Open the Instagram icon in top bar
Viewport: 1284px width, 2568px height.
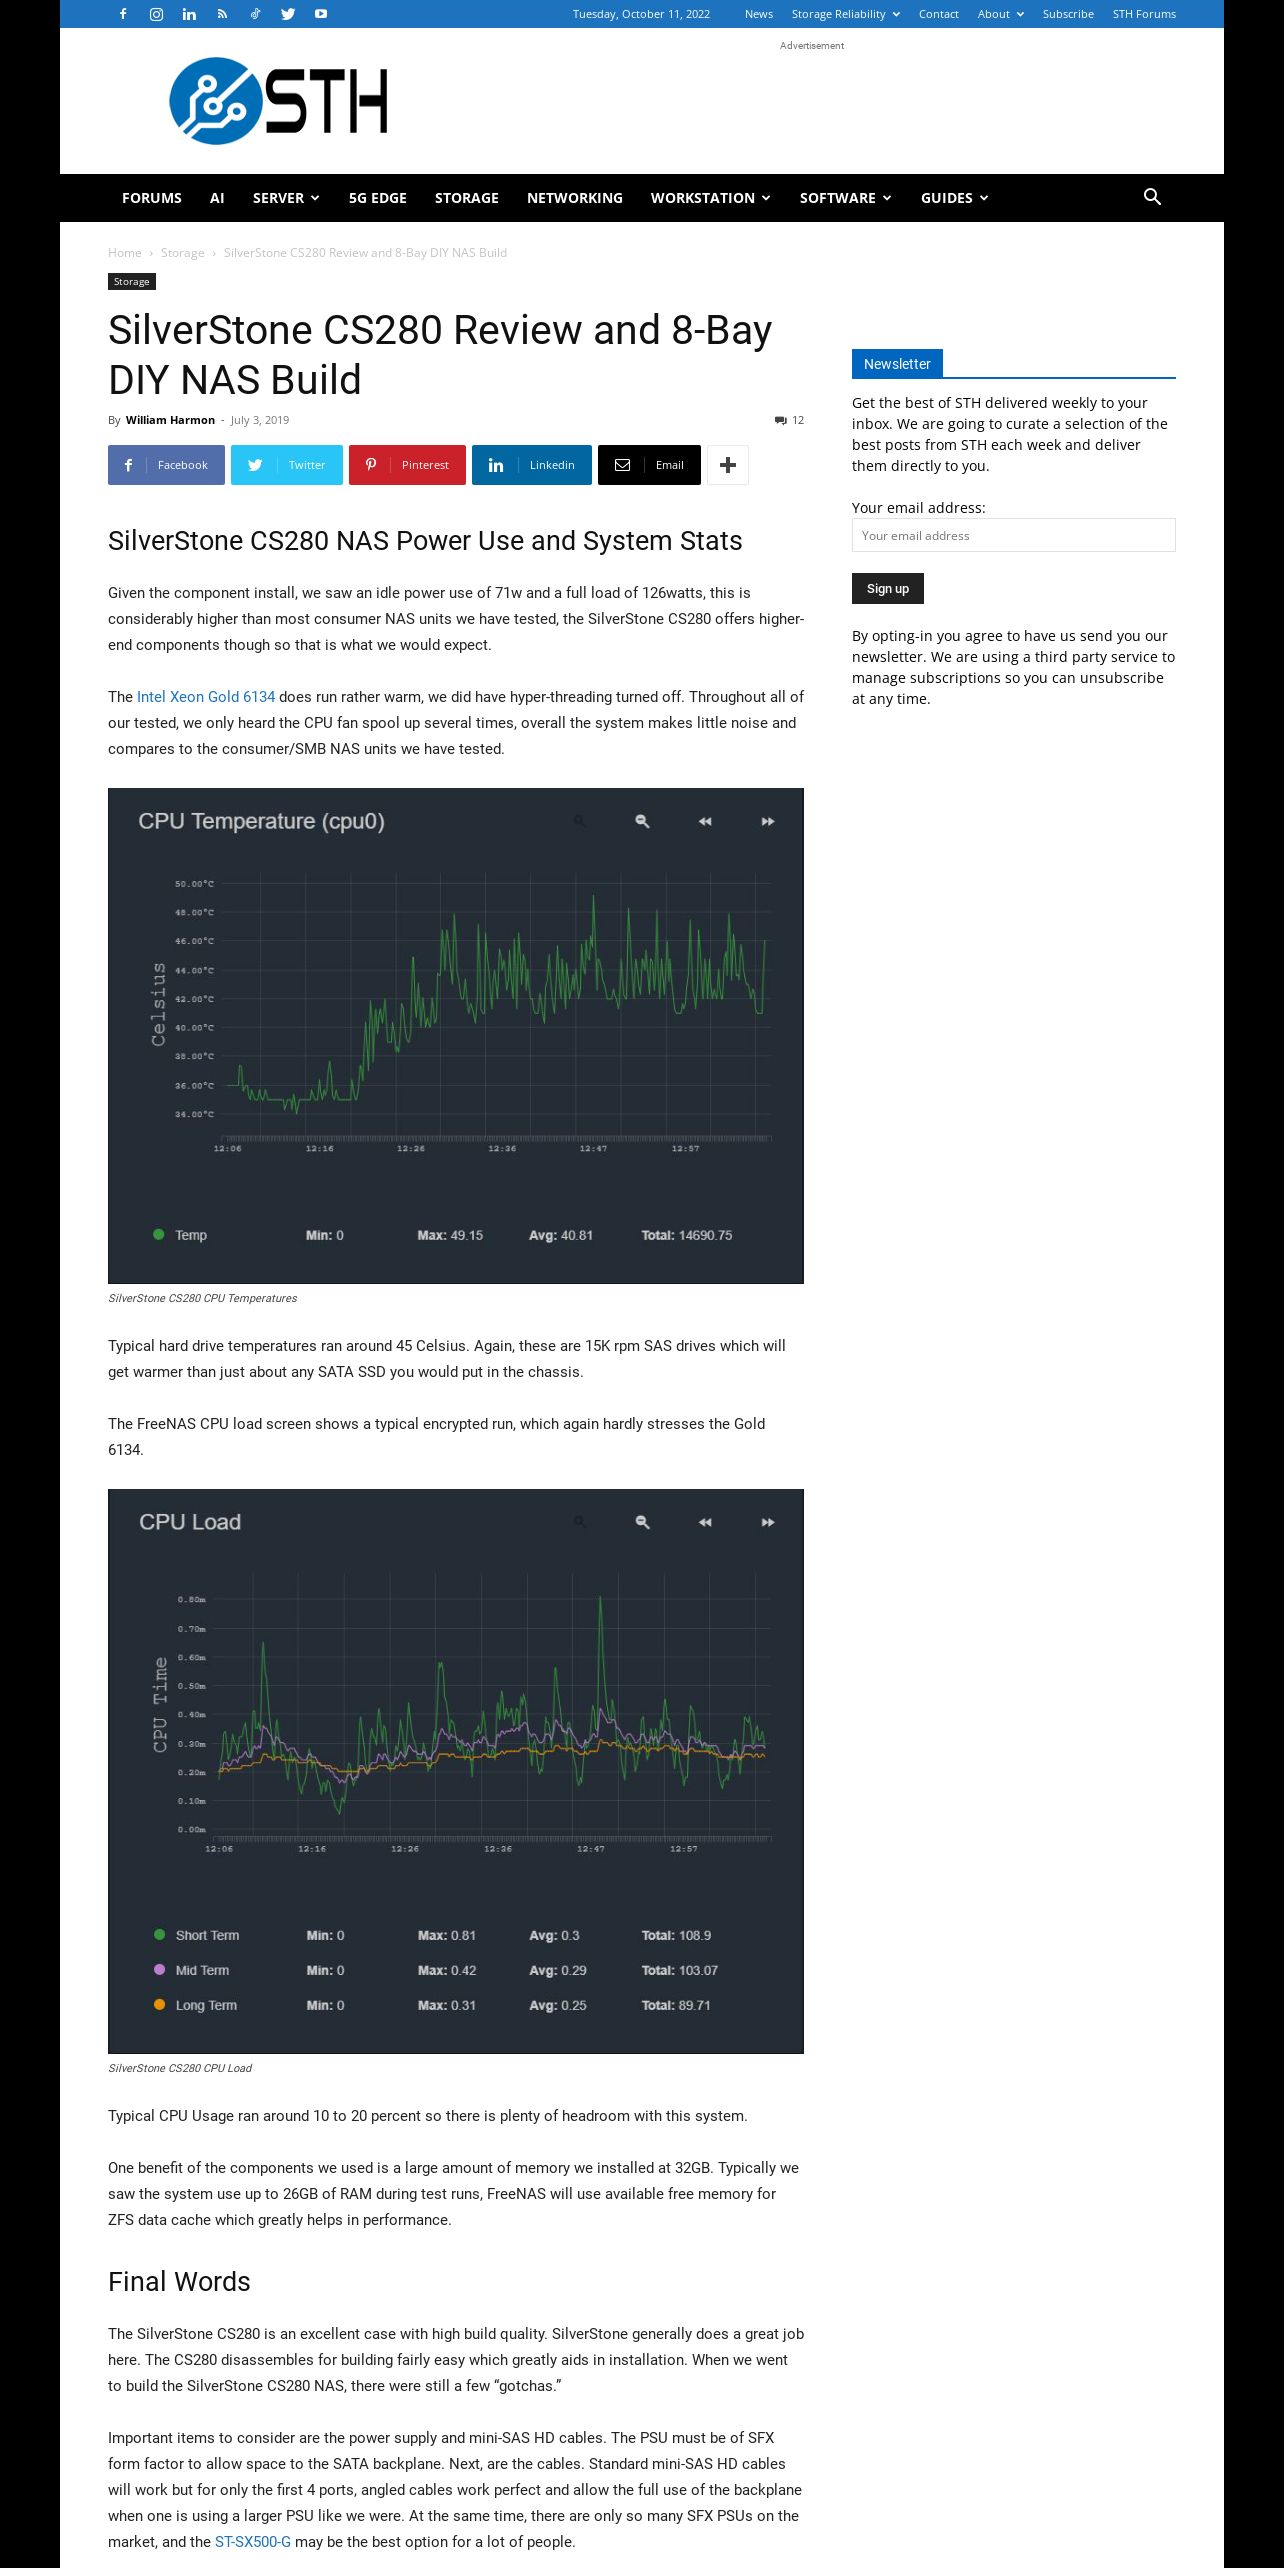156,14
